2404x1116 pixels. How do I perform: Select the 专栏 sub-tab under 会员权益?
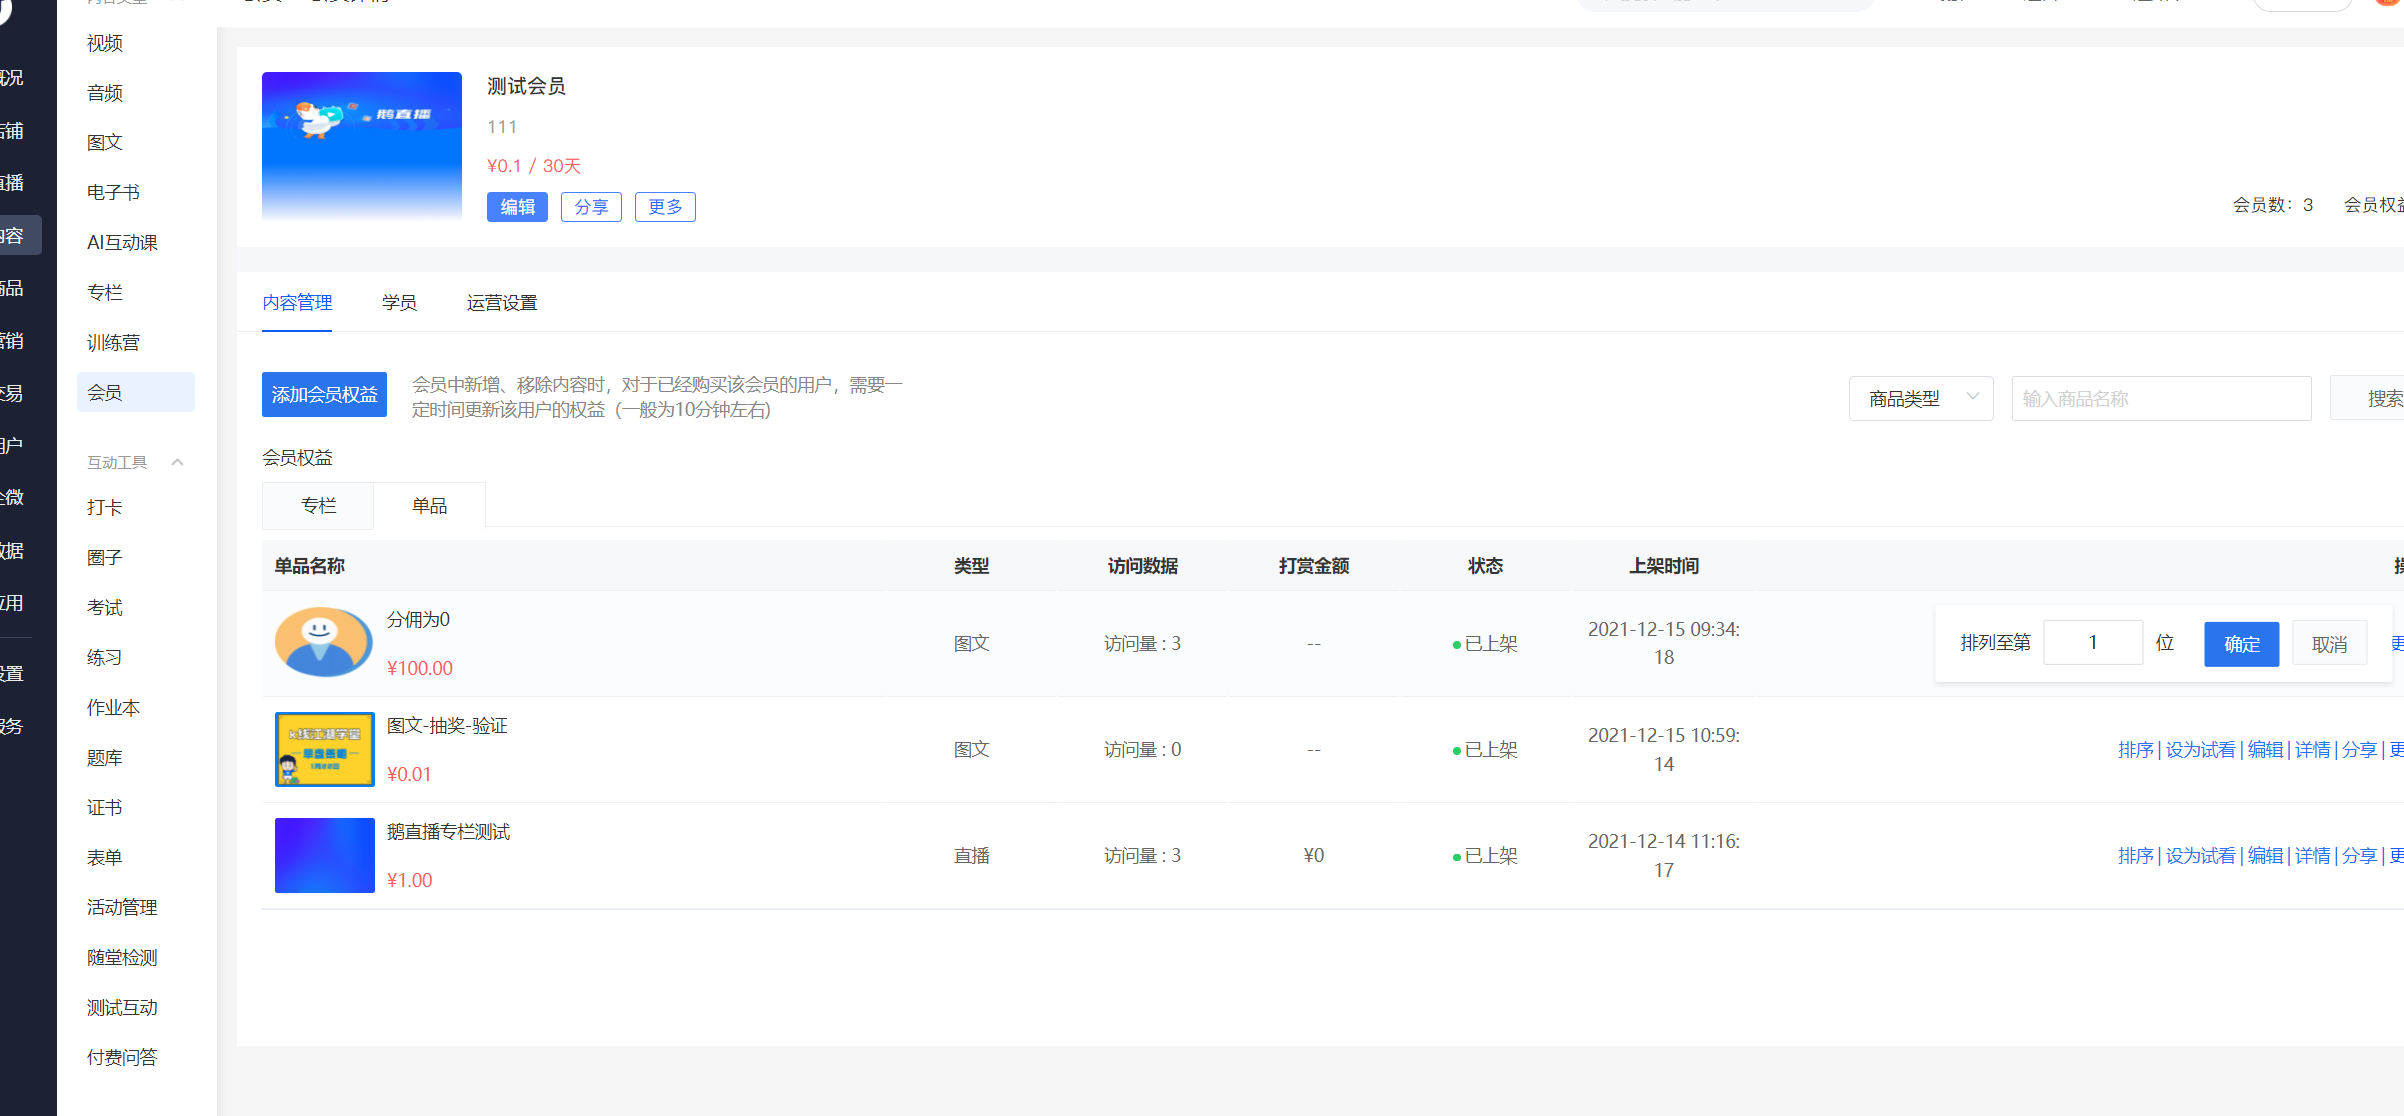pos(318,505)
